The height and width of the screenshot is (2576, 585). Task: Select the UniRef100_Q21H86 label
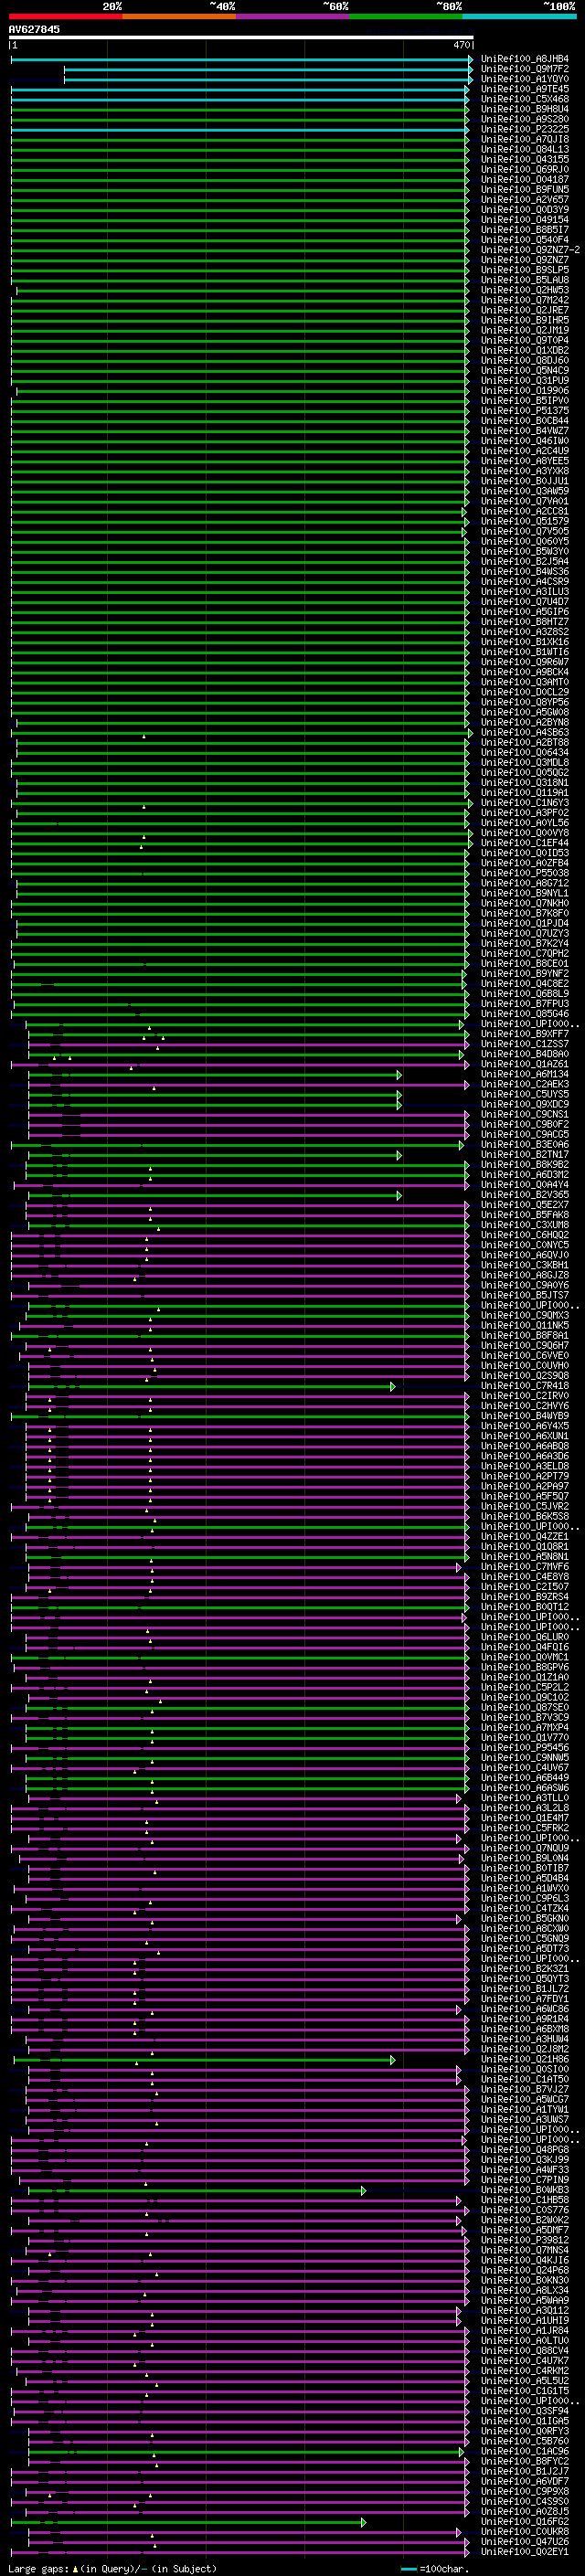point(524,2059)
